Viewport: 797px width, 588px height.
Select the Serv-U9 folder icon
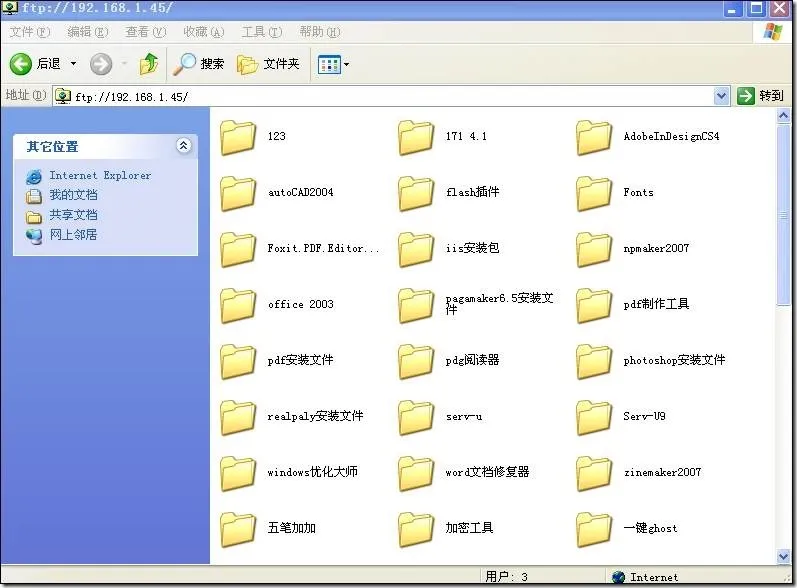click(x=594, y=417)
